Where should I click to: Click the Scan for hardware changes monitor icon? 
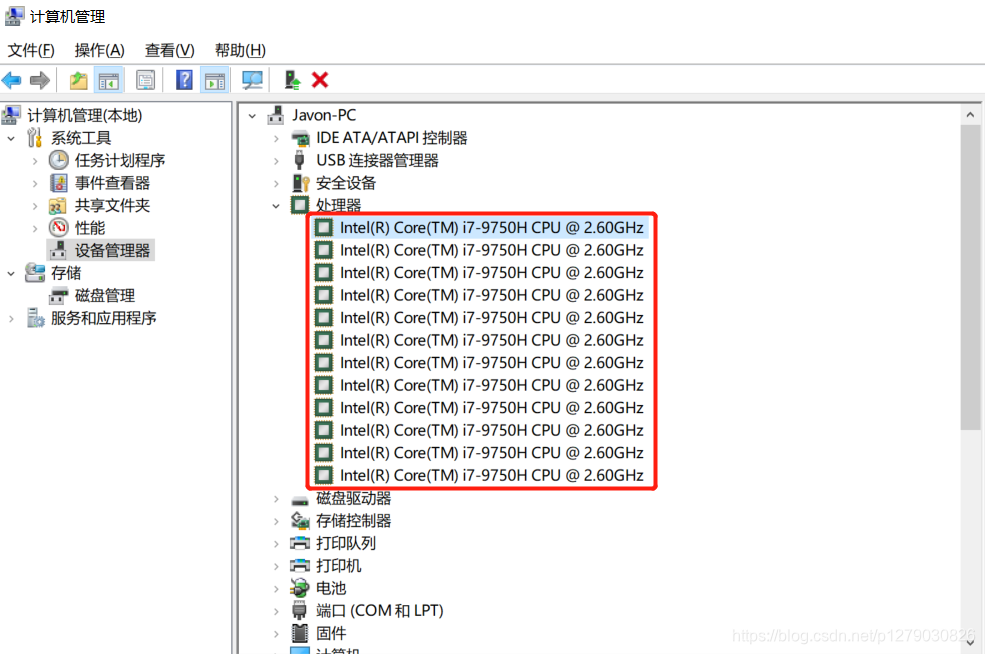(x=253, y=80)
